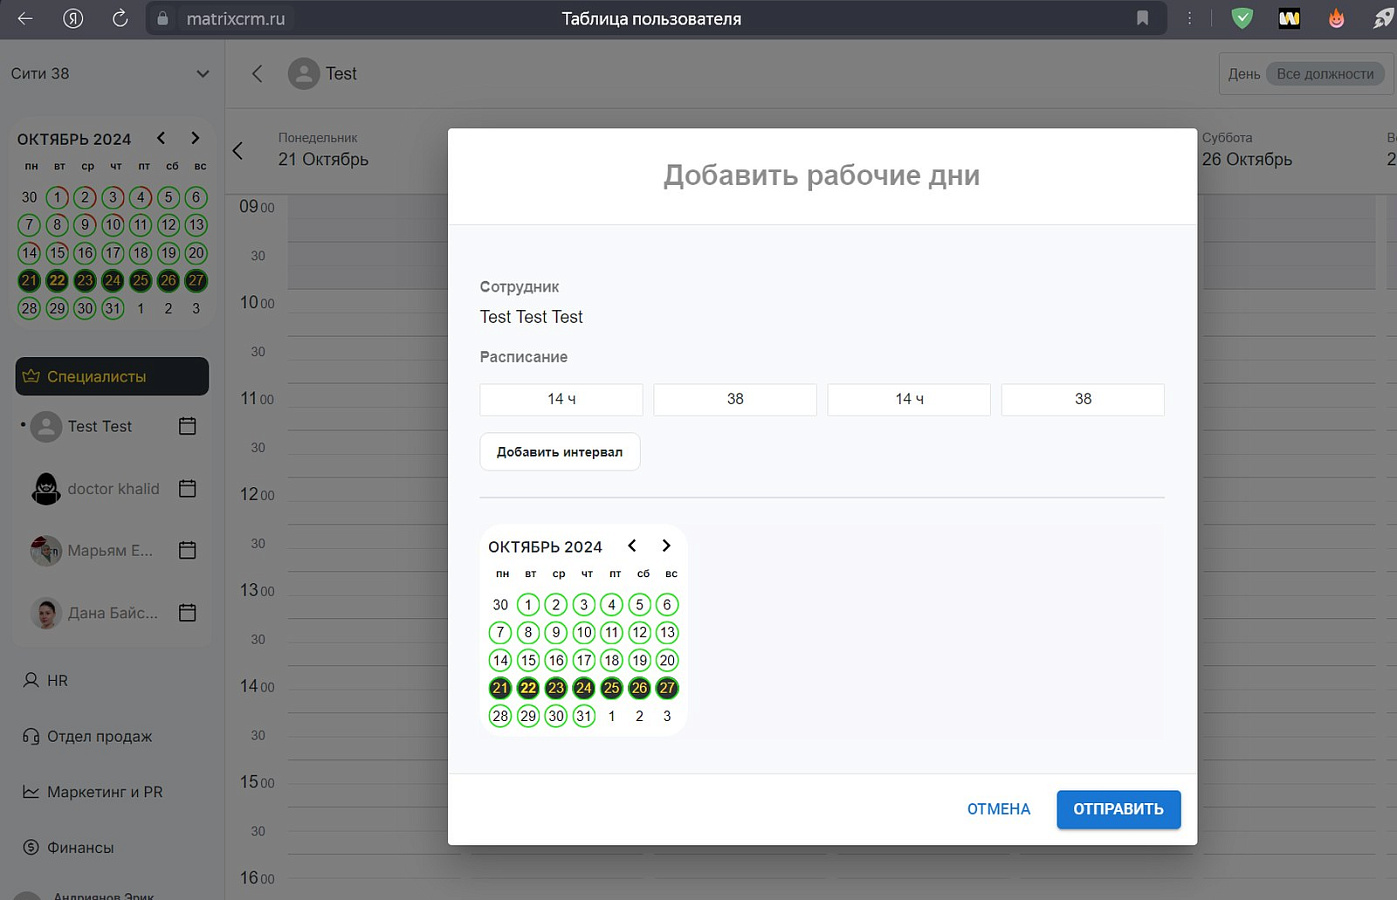Click ОТМЕНА to cancel dialog
Image resolution: width=1397 pixels, height=900 pixels.
[998, 809]
